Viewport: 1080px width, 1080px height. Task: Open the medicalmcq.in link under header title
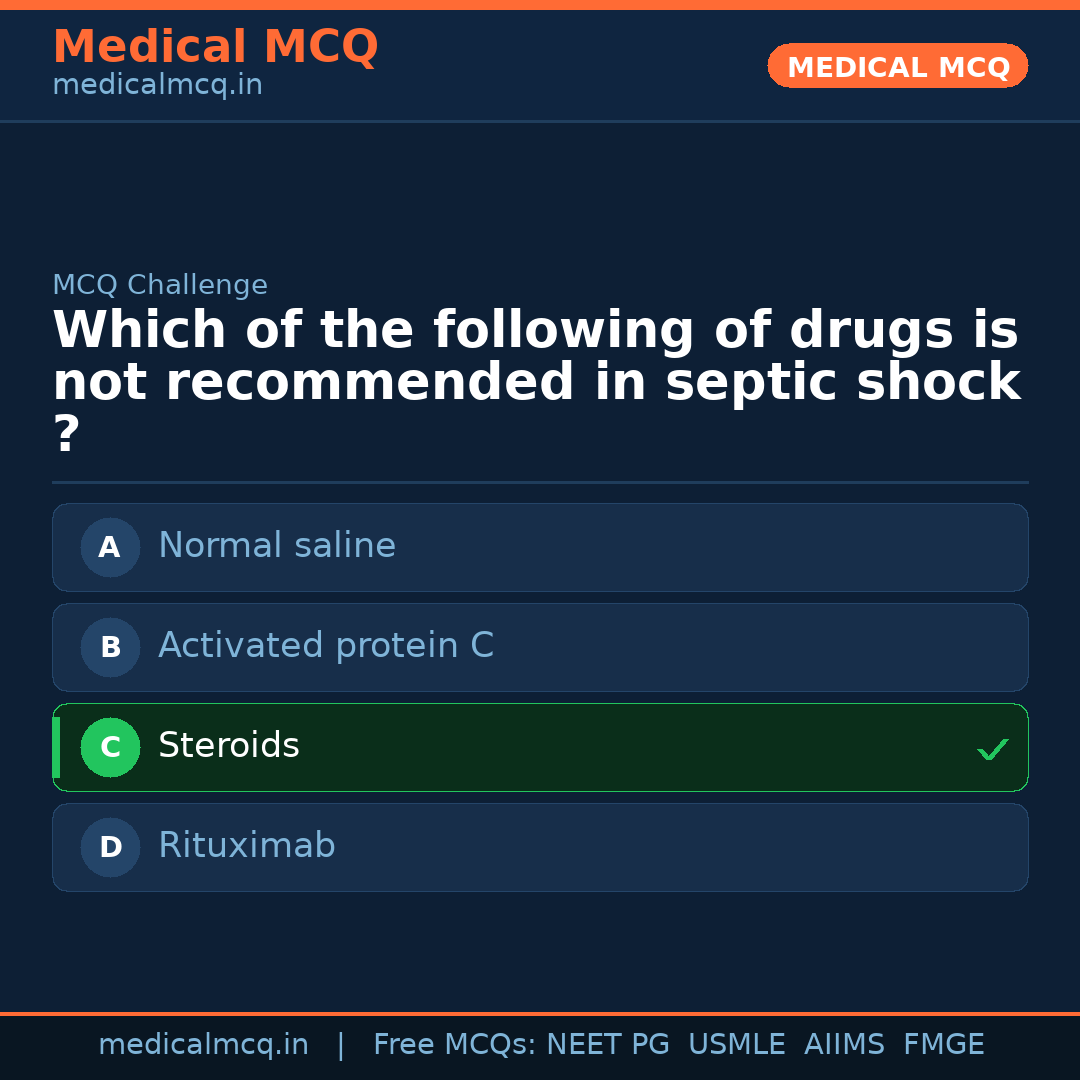point(157,86)
